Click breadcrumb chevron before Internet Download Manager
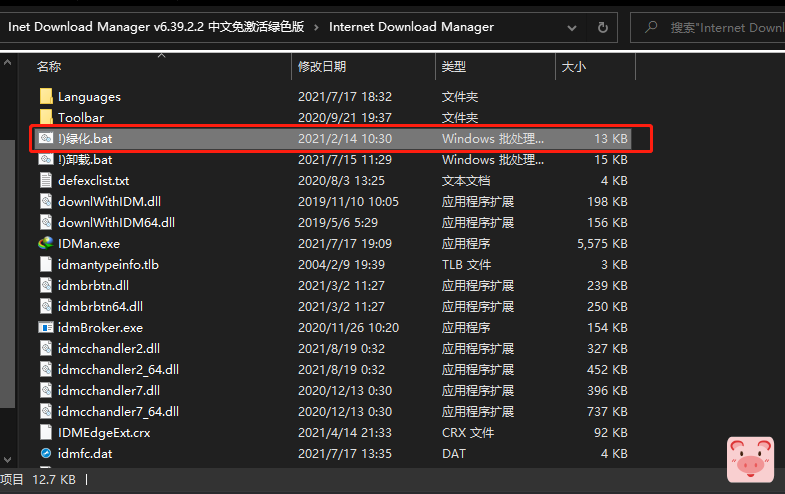785x494 pixels. (x=316, y=28)
